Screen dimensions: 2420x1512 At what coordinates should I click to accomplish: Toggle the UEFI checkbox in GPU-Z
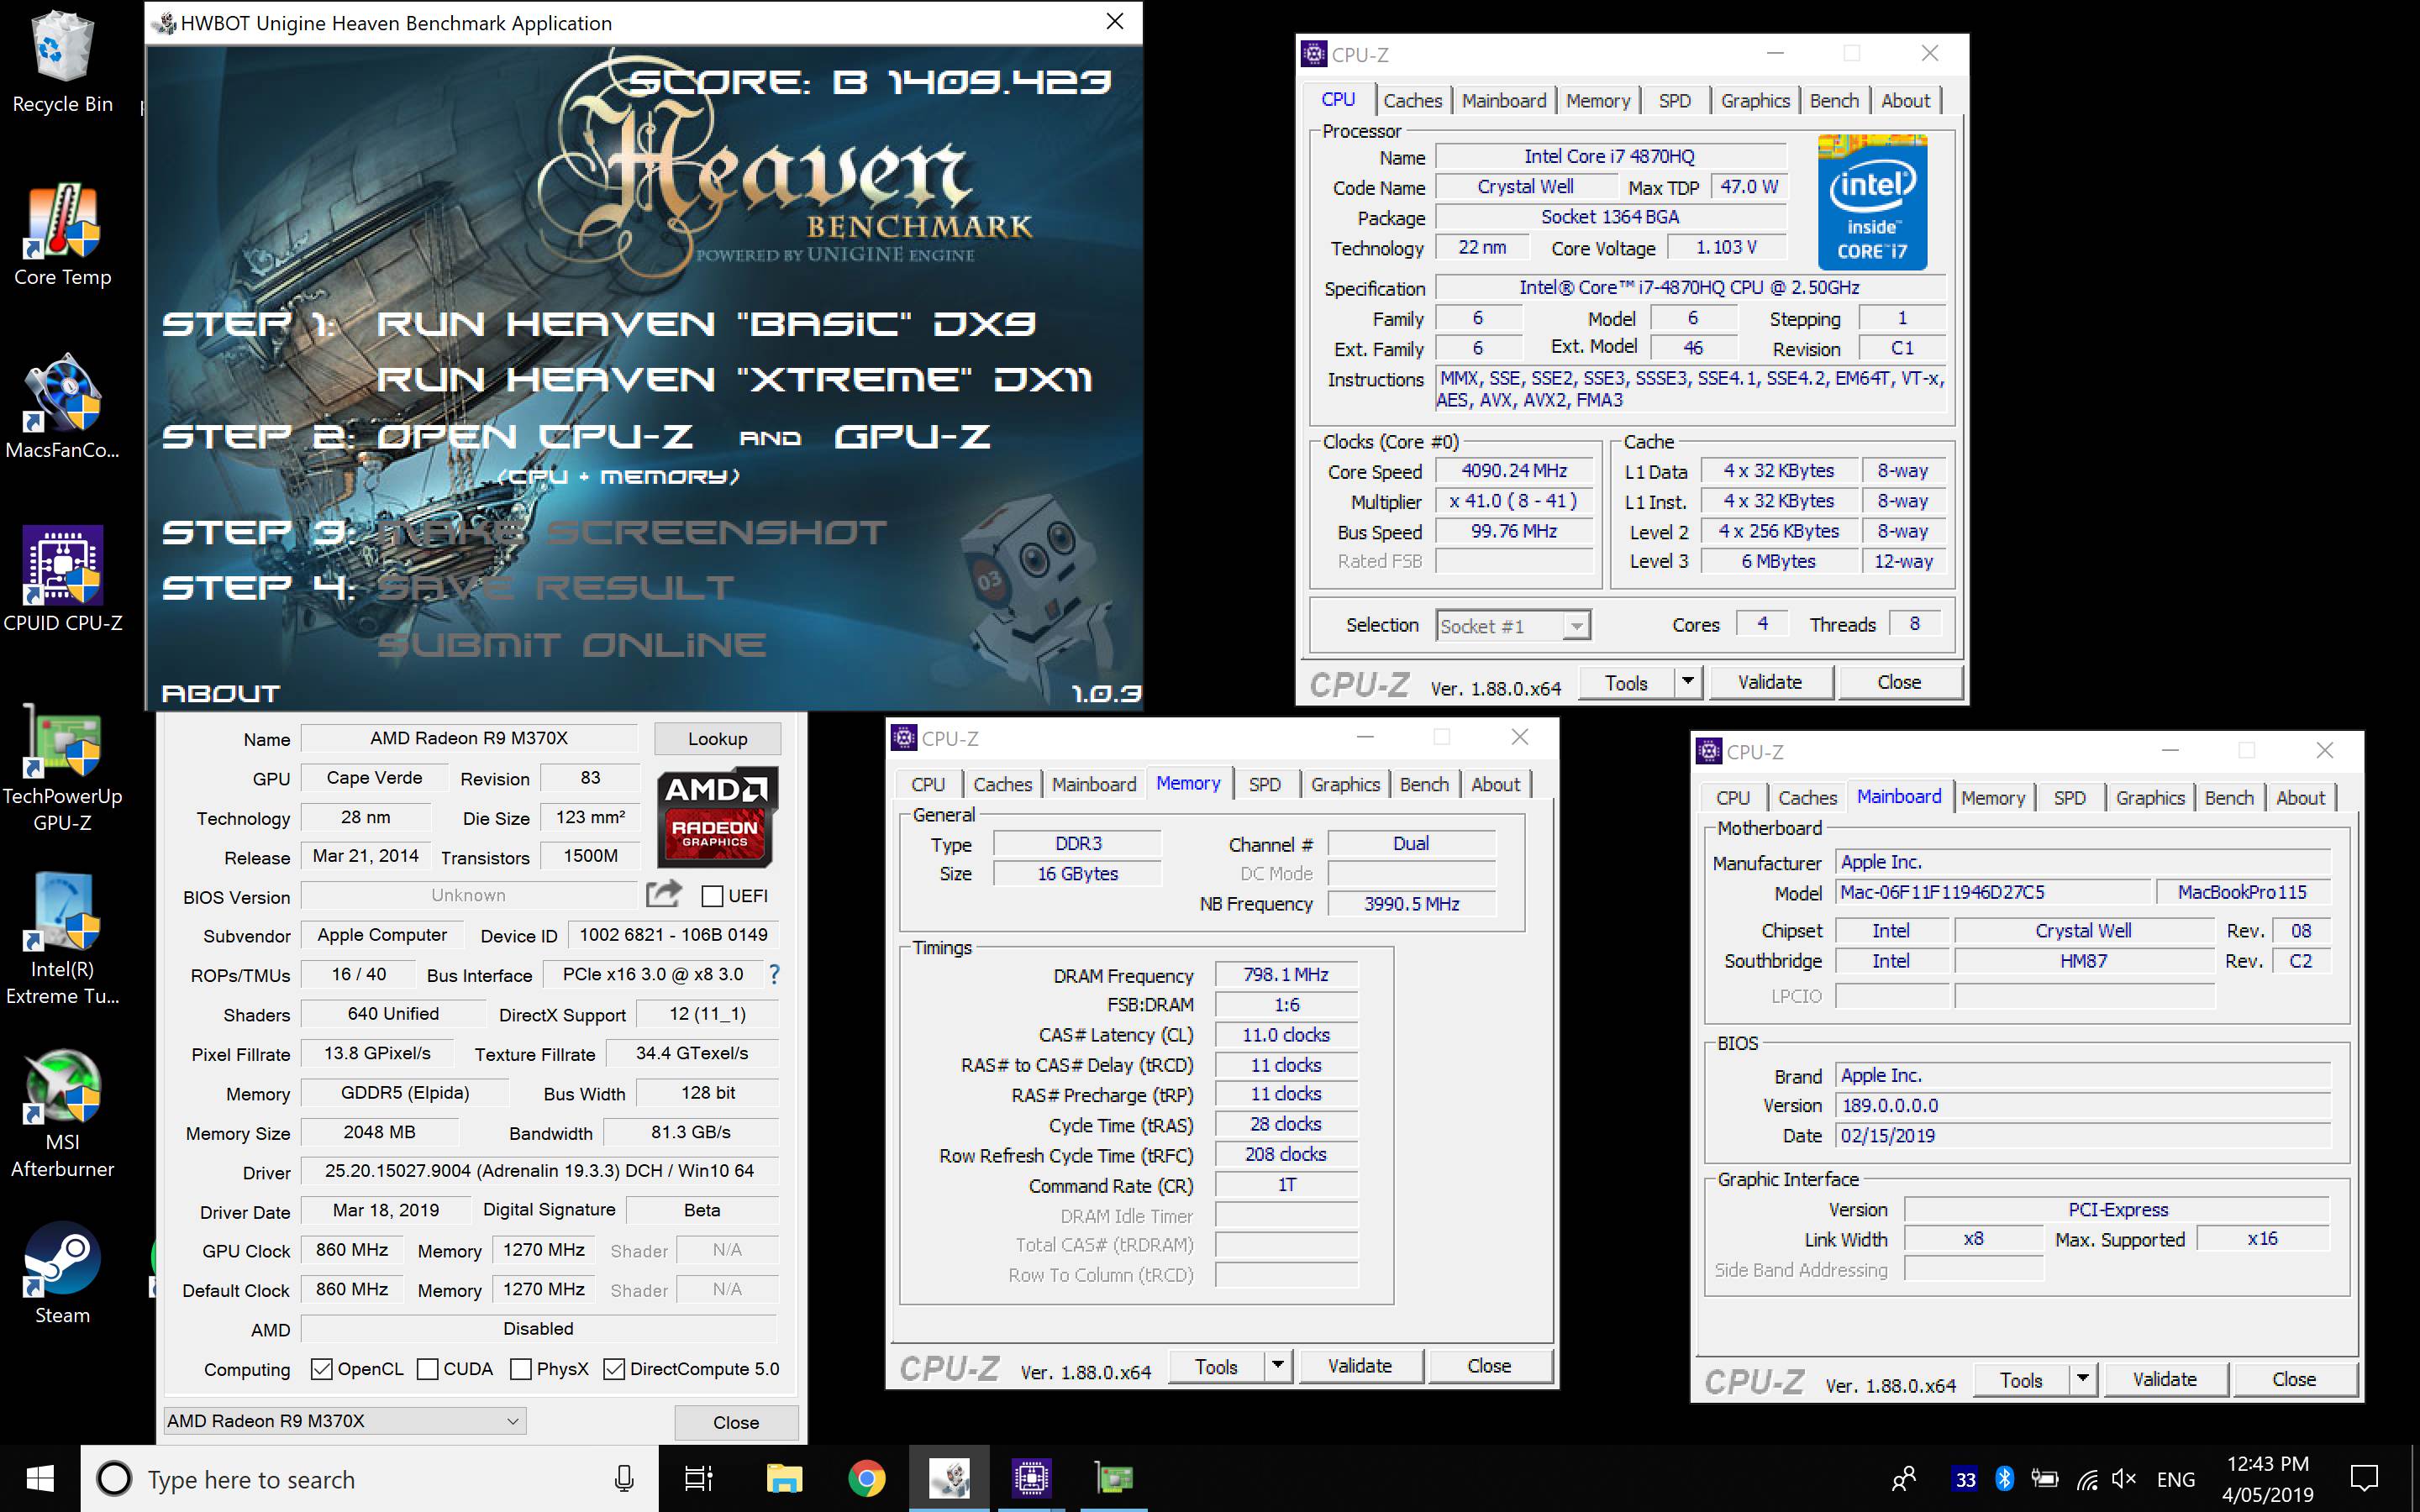(x=712, y=896)
